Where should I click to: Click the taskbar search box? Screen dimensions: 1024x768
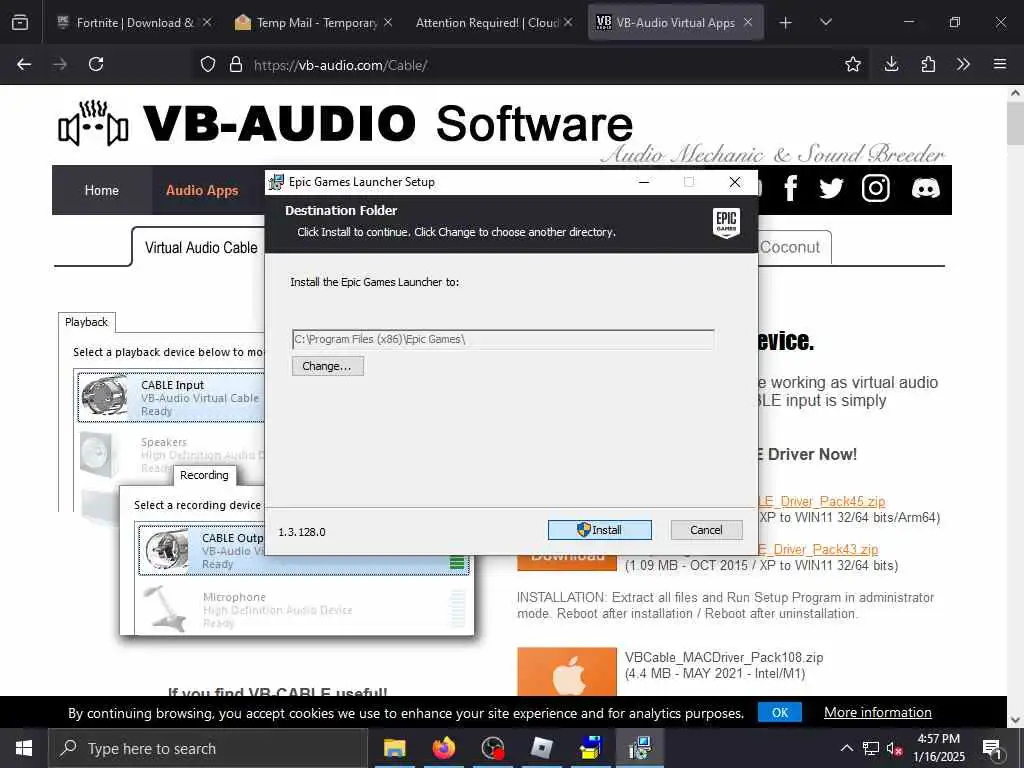[x=208, y=748]
